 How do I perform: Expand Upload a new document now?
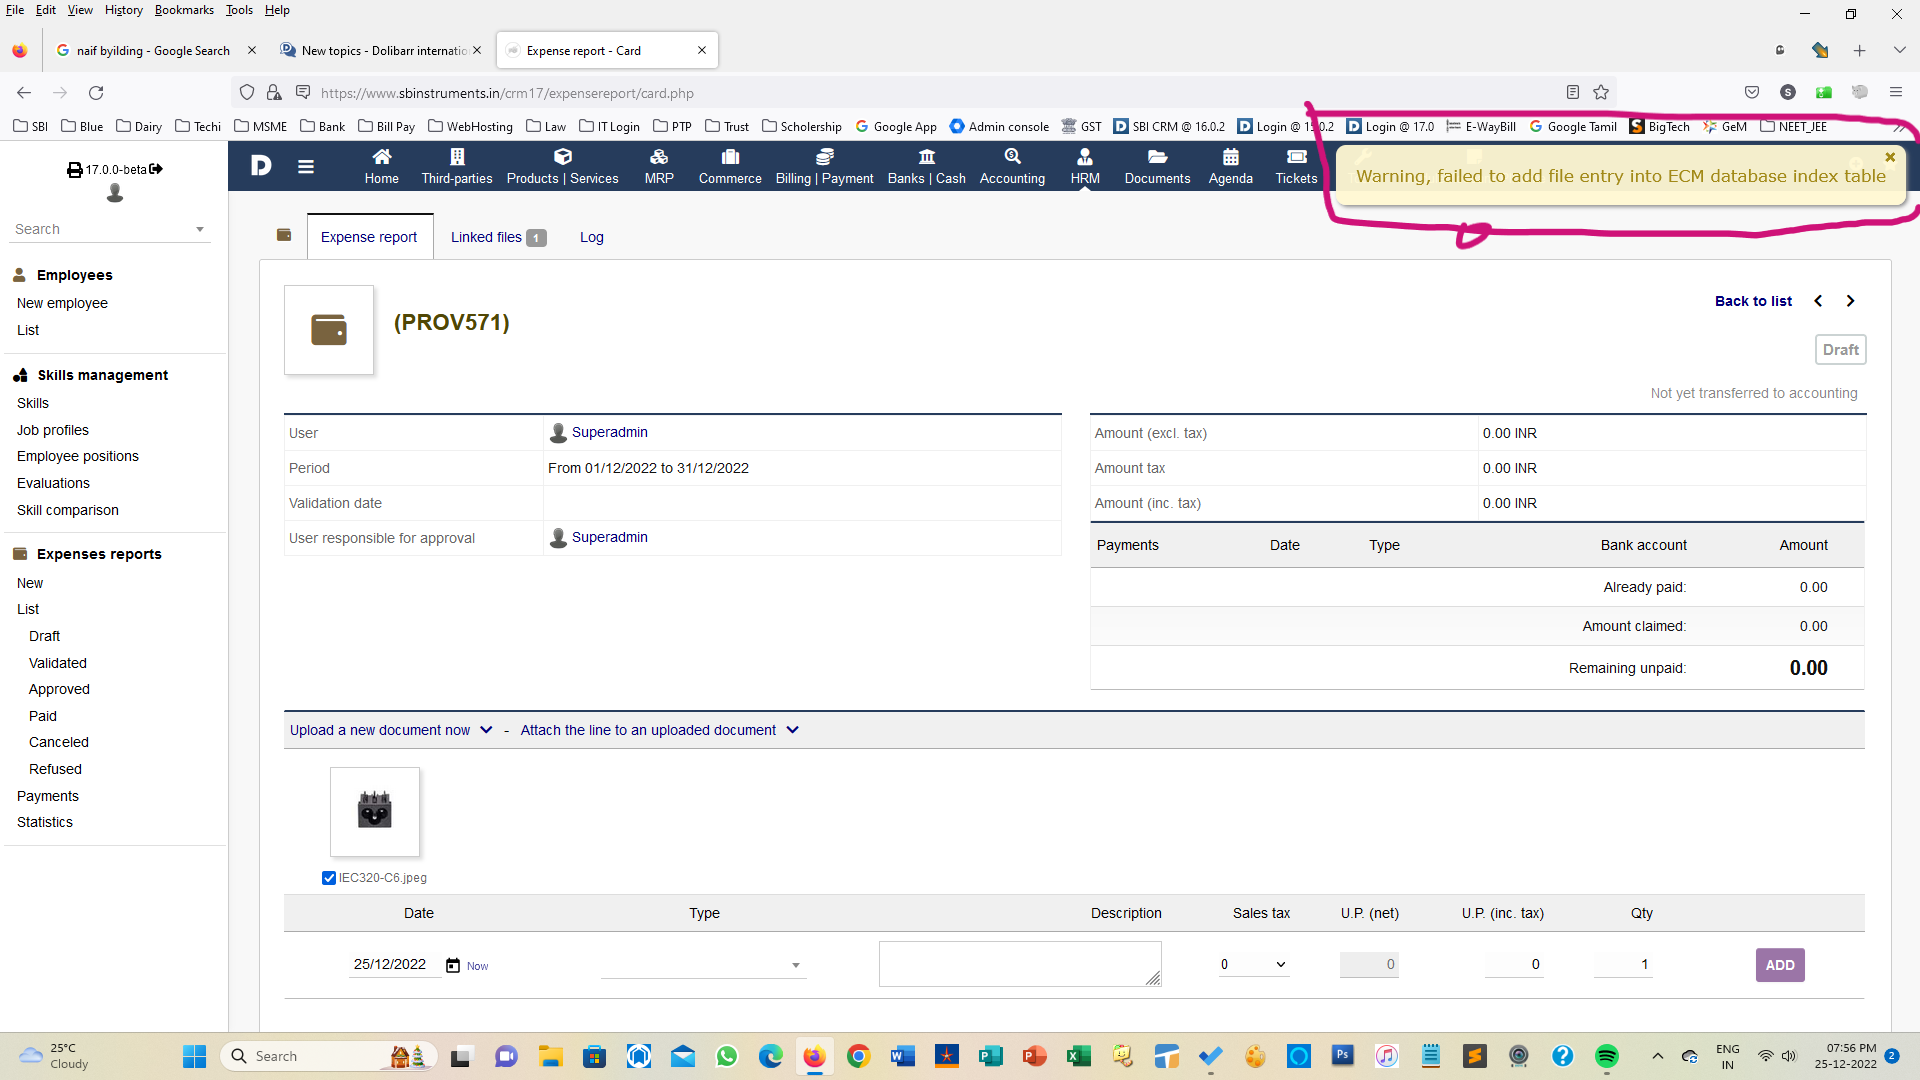point(390,730)
